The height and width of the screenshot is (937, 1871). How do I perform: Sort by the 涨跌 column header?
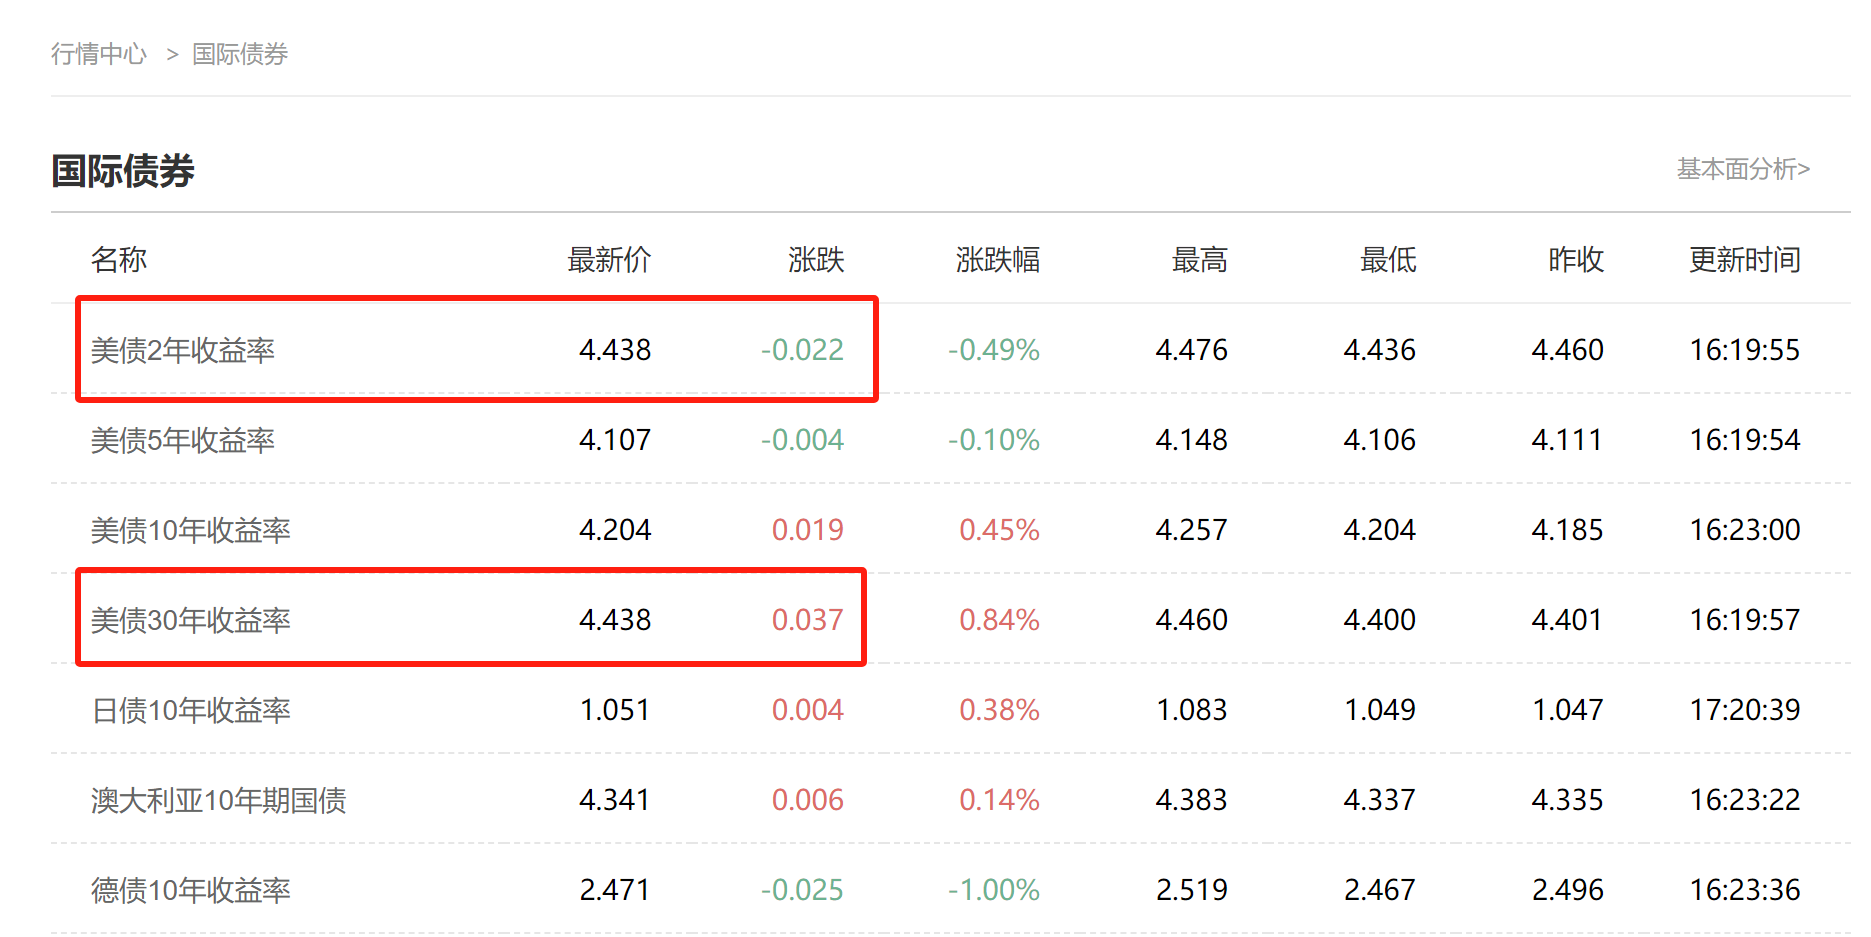click(x=816, y=260)
